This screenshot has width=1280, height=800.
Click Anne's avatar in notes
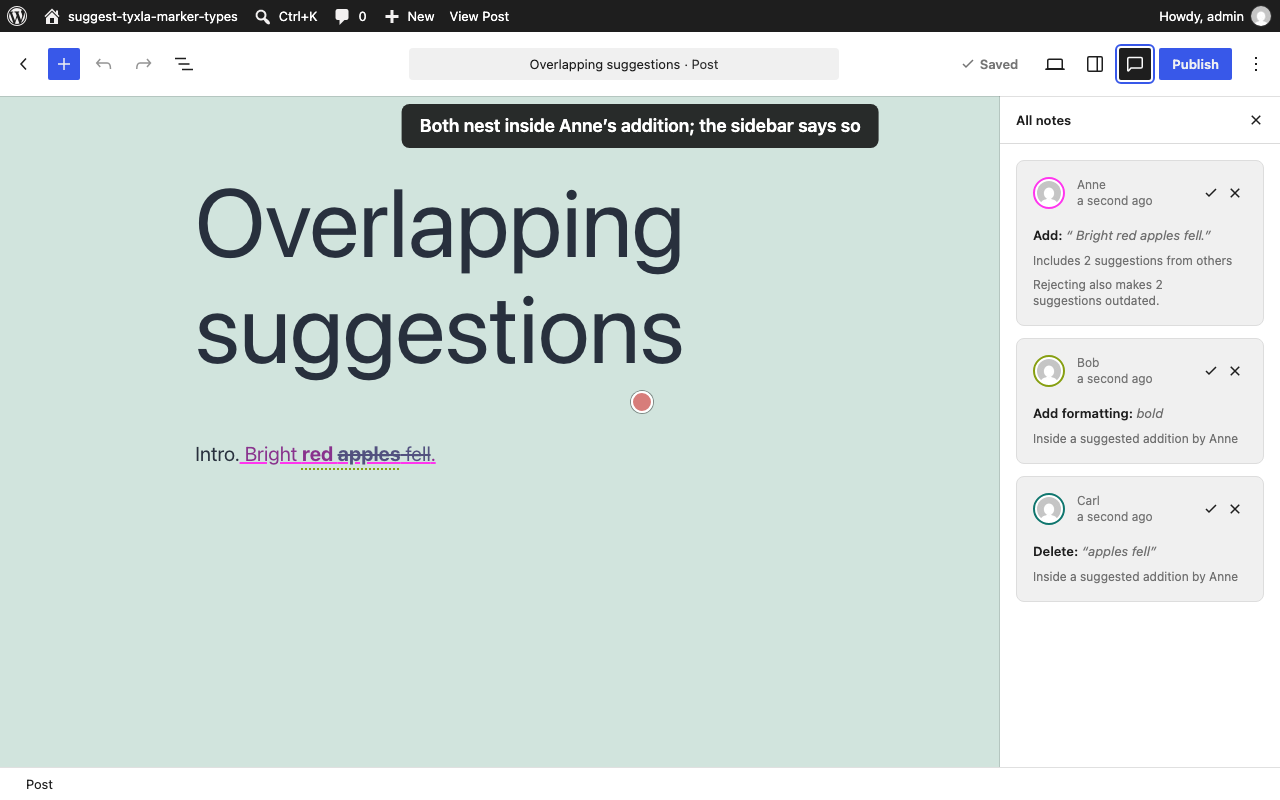coord(1049,193)
